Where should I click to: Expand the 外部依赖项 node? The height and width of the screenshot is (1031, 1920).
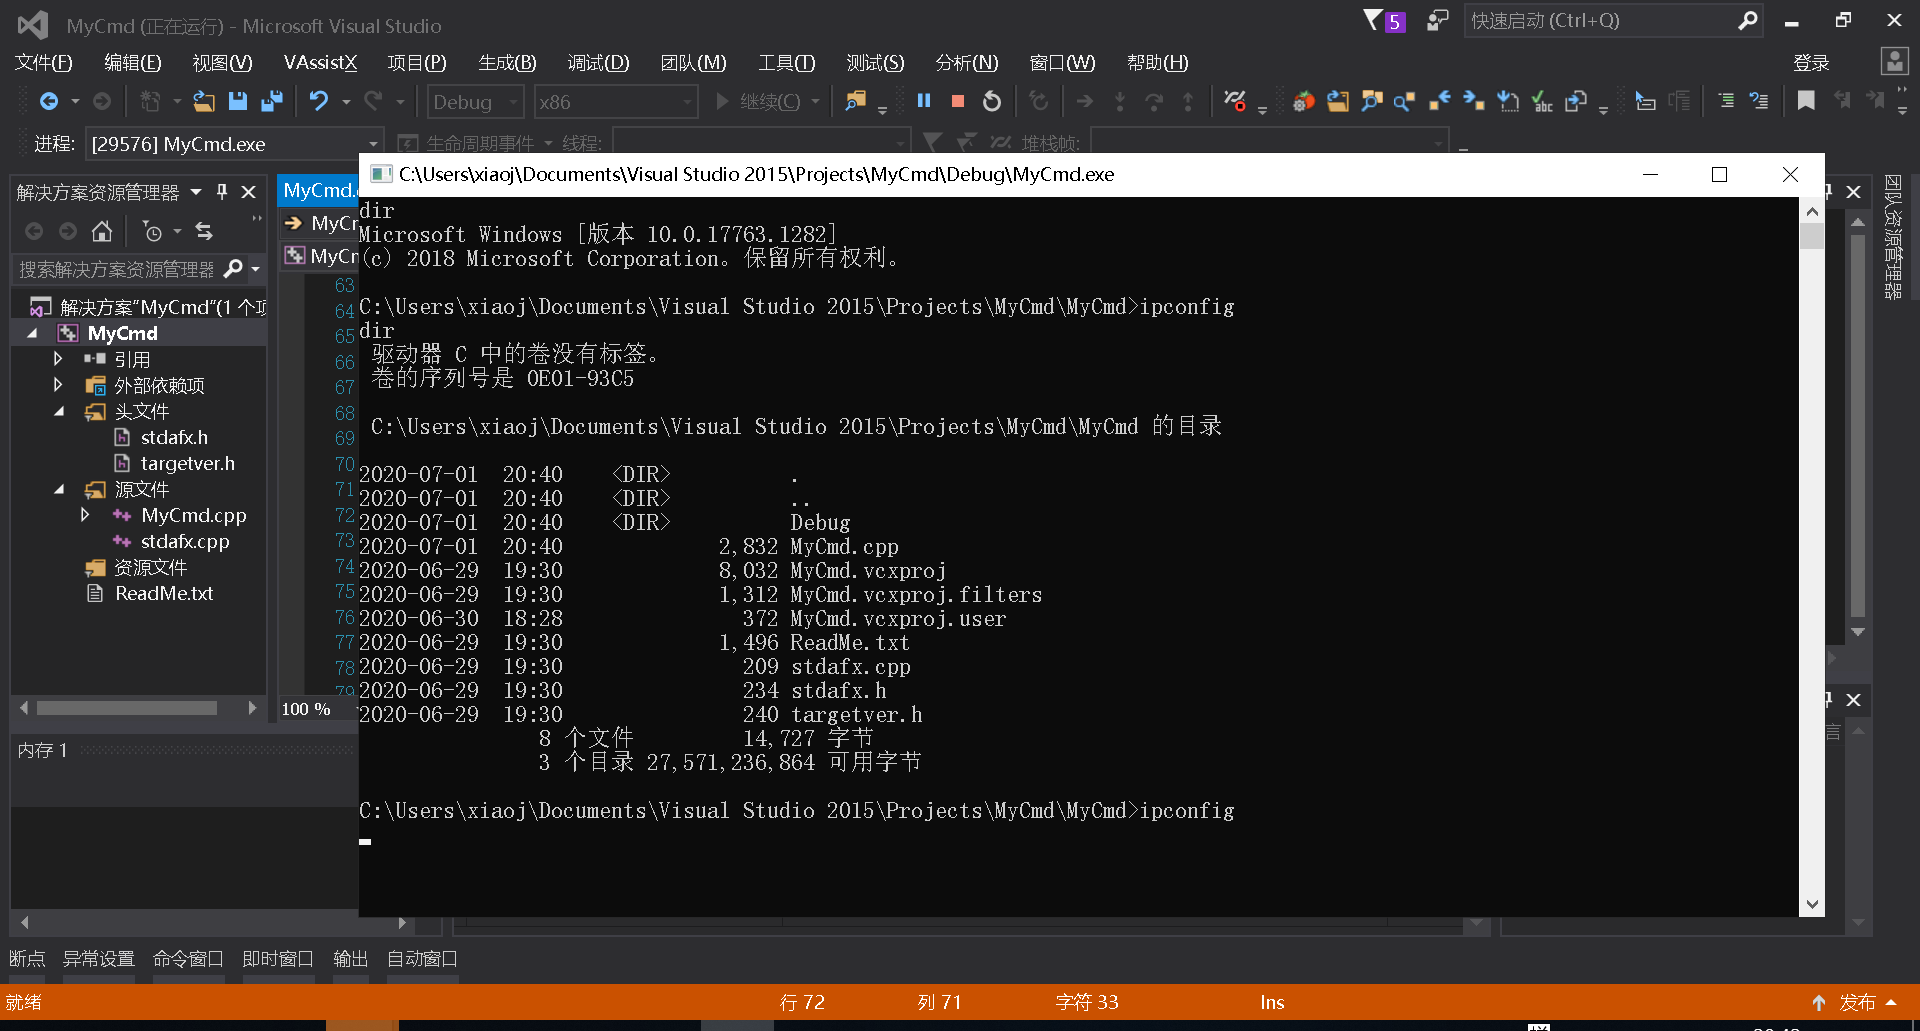(x=58, y=384)
